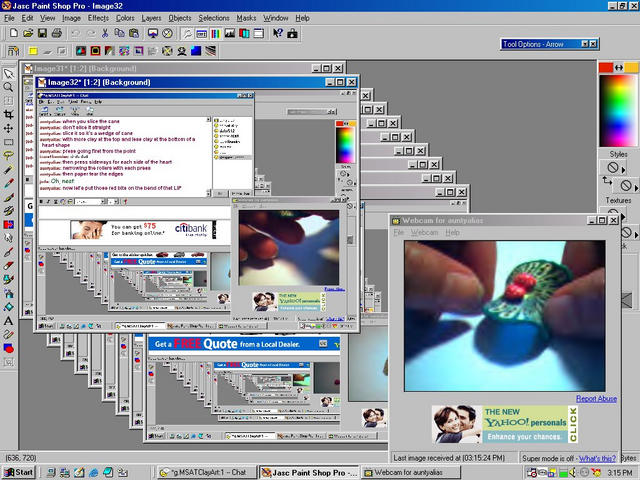Open the Colors menu

(x=125, y=18)
